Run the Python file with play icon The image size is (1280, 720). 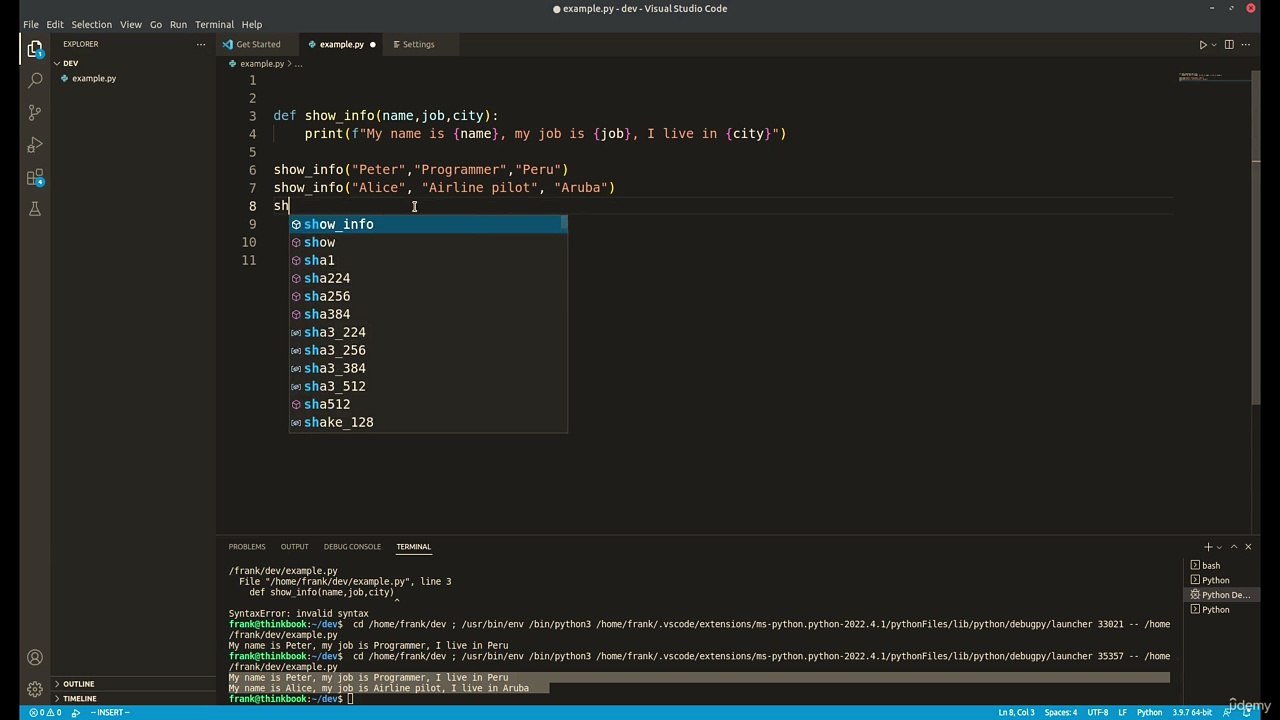[1203, 44]
